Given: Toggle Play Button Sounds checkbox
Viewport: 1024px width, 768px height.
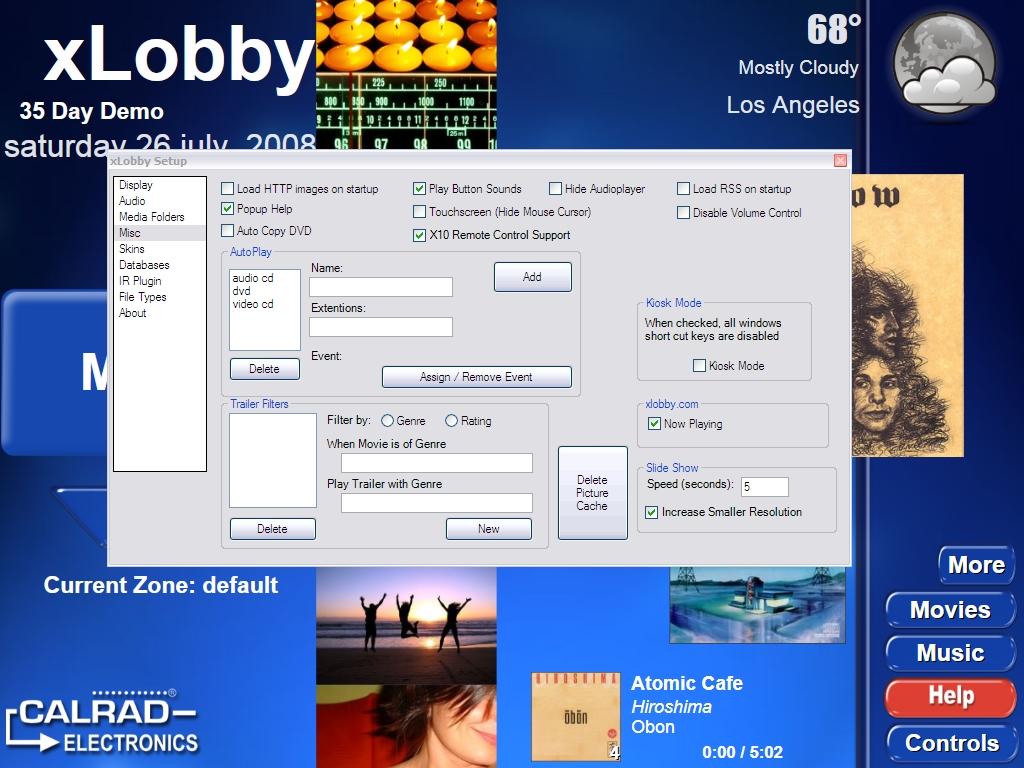Looking at the screenshot, I should pos(420,189).
